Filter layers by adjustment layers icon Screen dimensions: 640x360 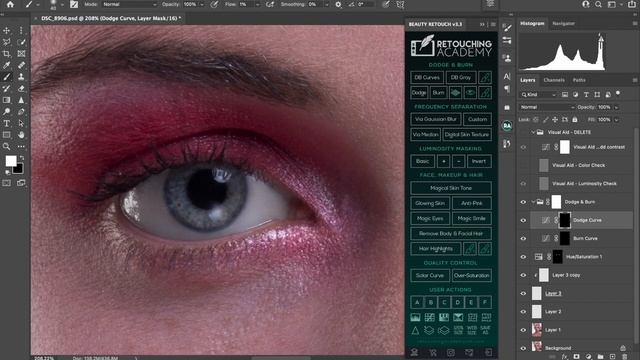576,94
